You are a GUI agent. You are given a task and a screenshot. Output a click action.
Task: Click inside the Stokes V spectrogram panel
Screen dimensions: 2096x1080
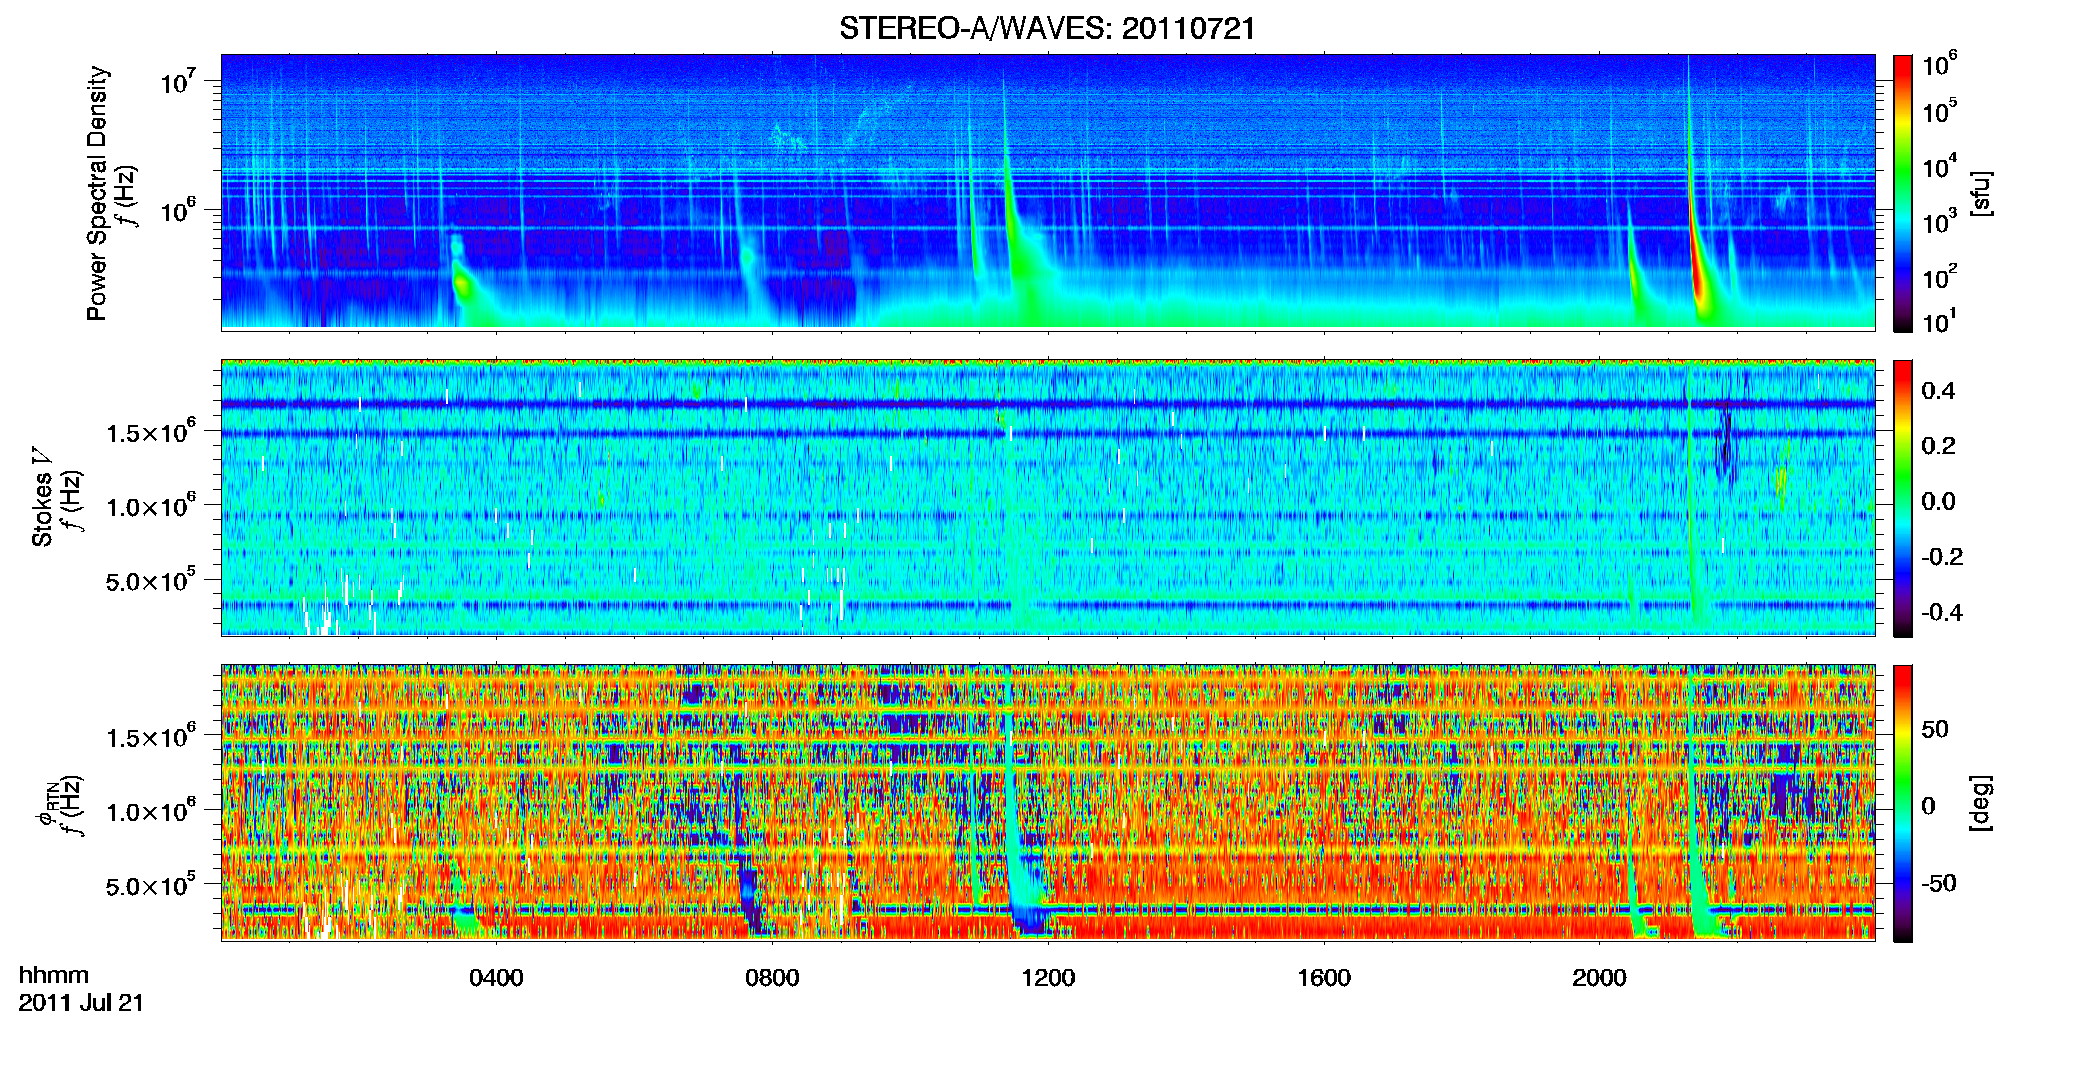1048,497
